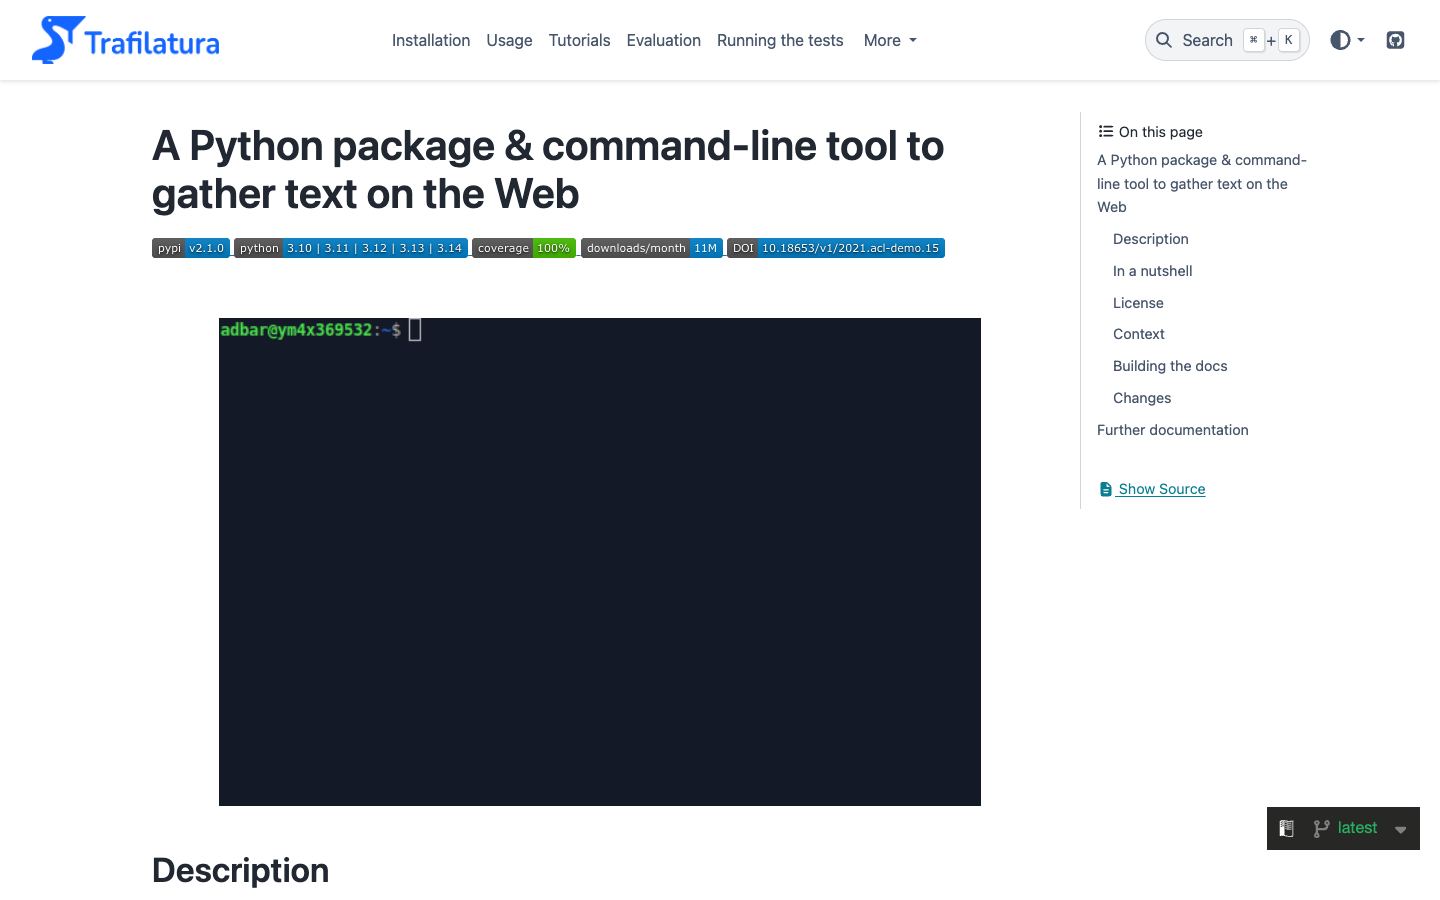Click the downloads/month 11M badge
The width and height of the screenshot is (1440, 900).
pyautogui.click(x=651, y=248)
